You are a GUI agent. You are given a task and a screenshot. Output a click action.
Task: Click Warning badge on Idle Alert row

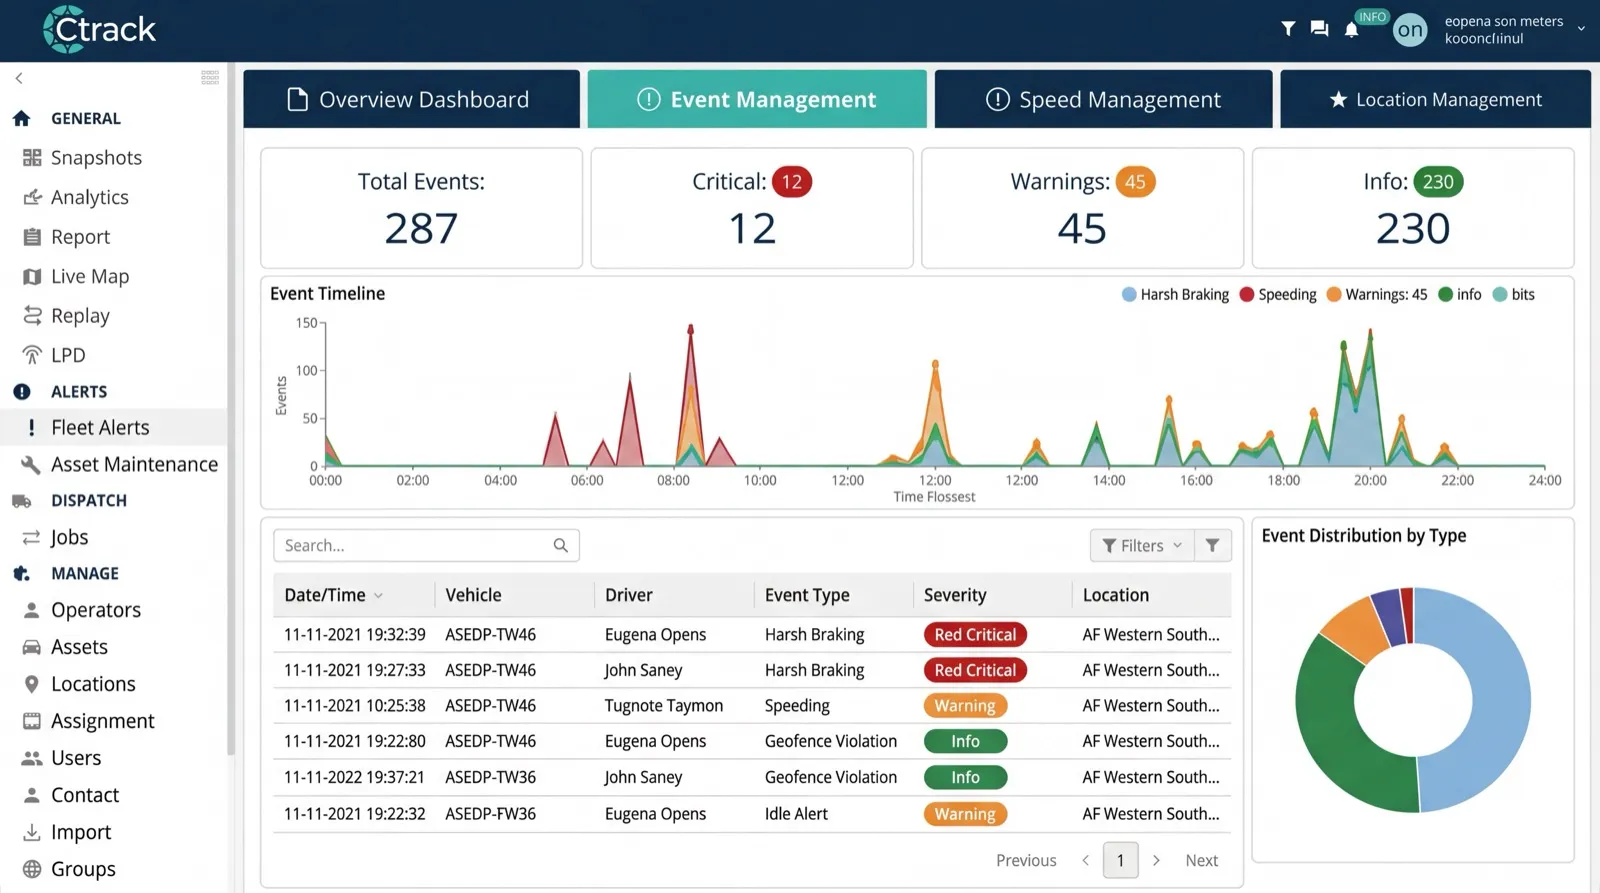pos(965,814)
